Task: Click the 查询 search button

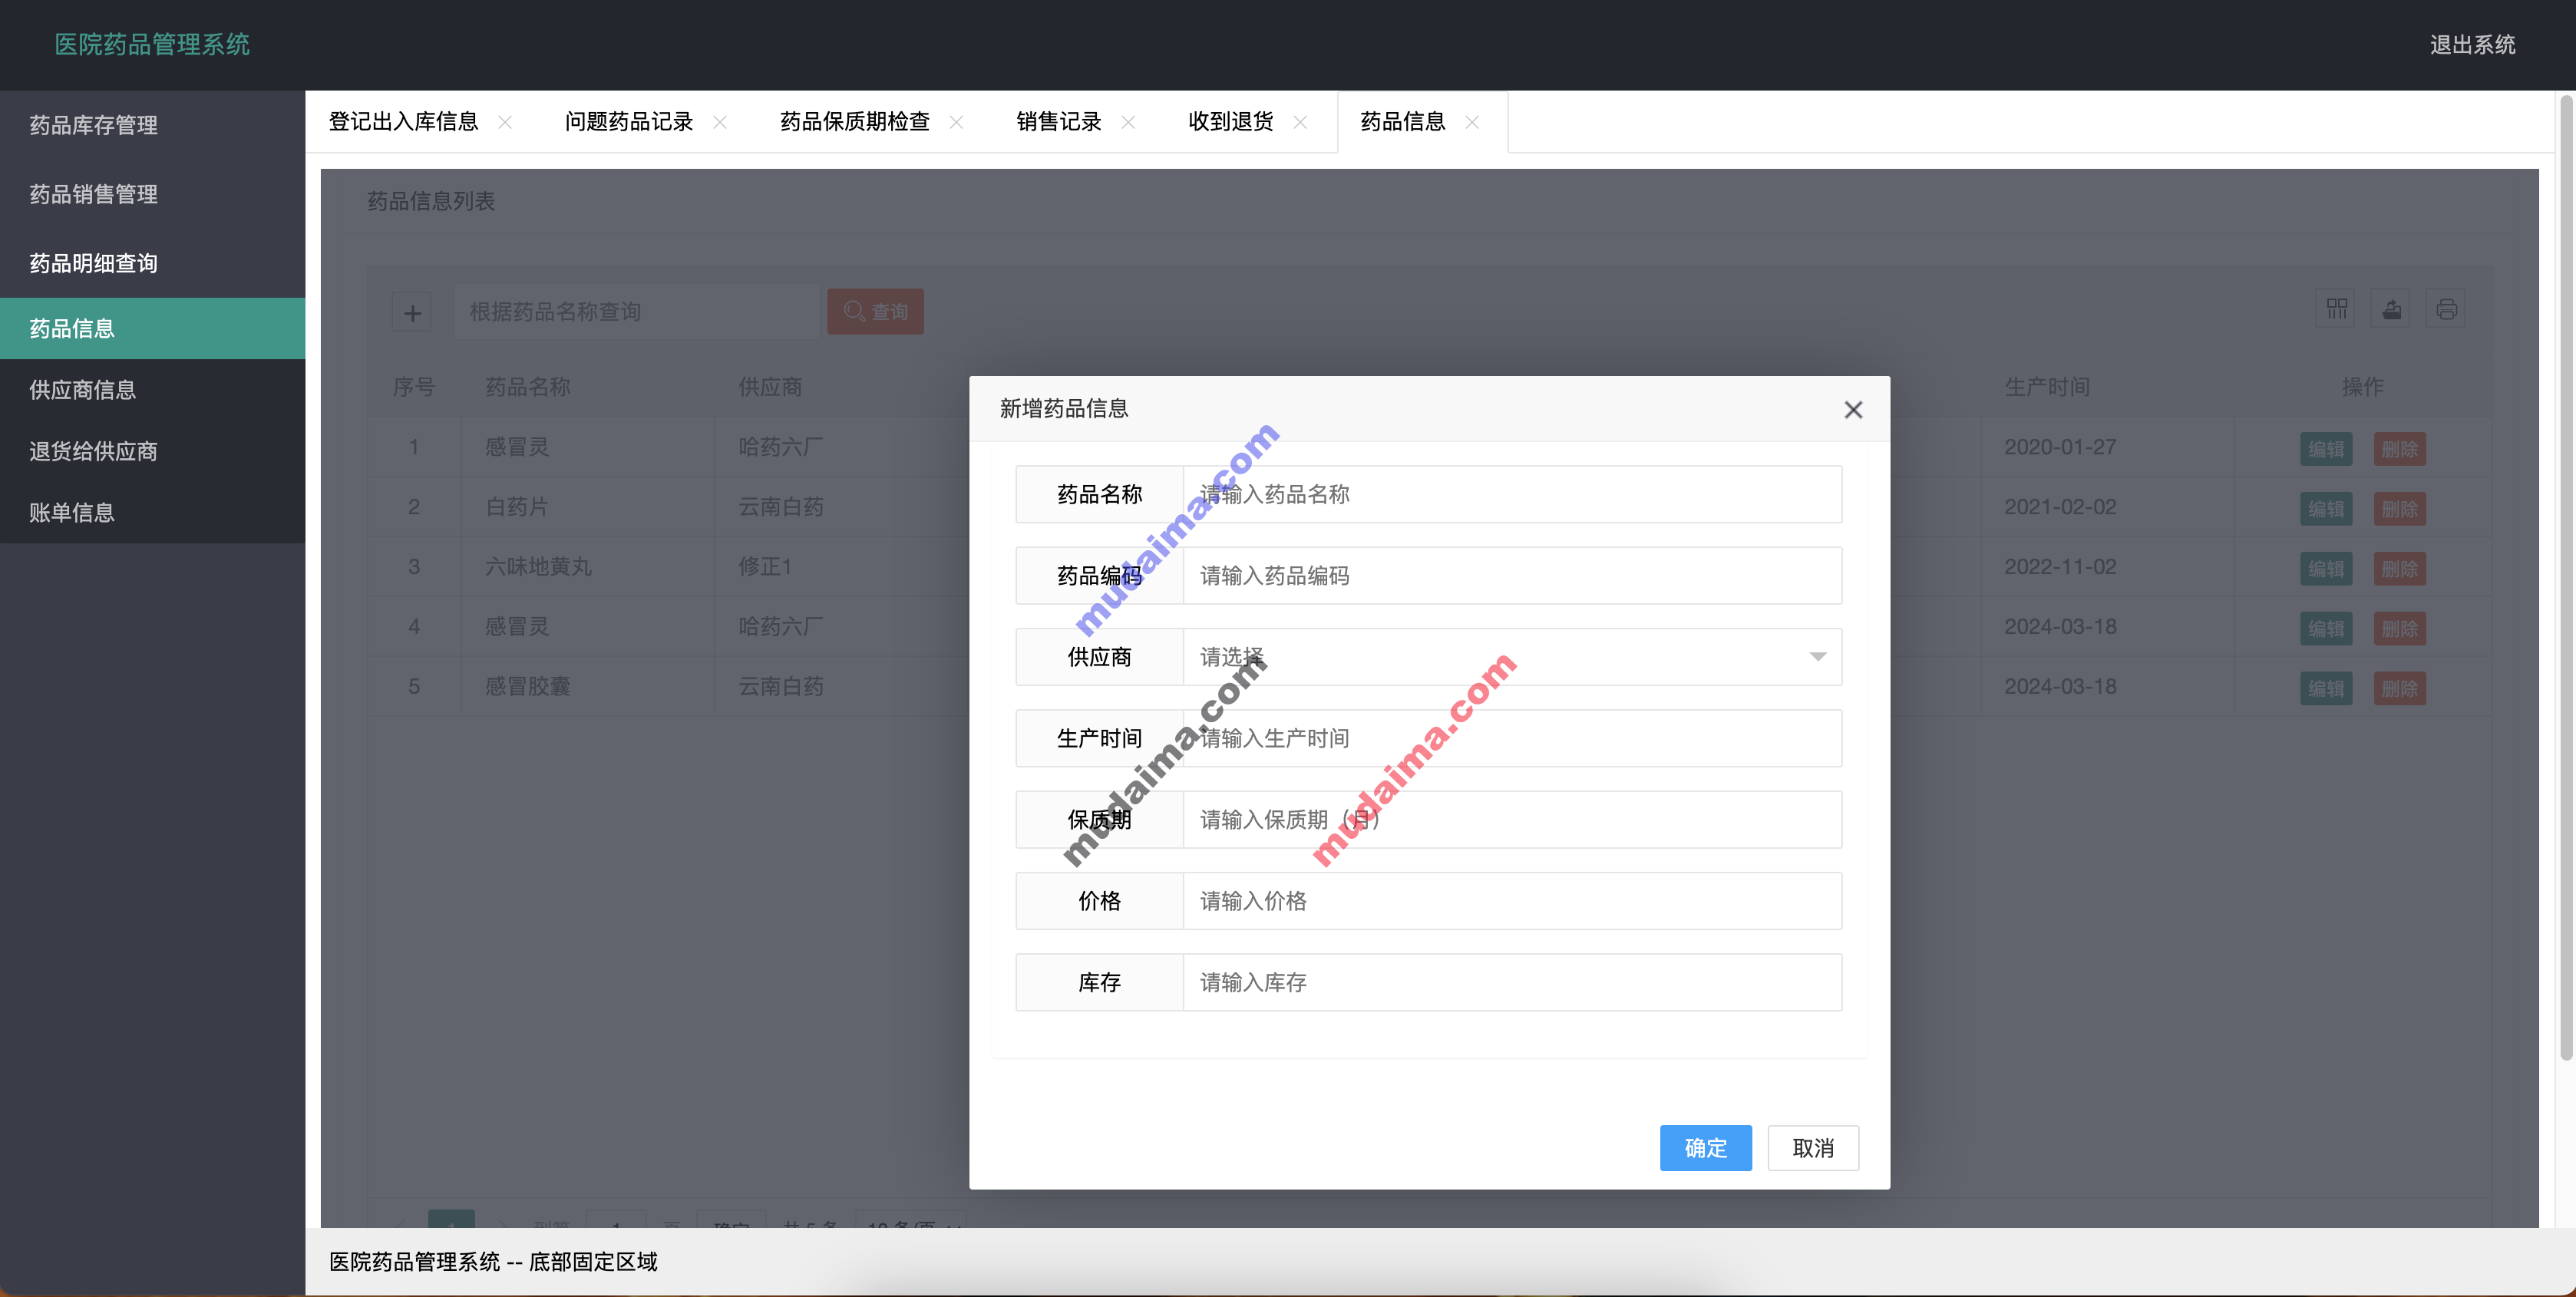Action: pyautogui.click(x=875, y=312)
